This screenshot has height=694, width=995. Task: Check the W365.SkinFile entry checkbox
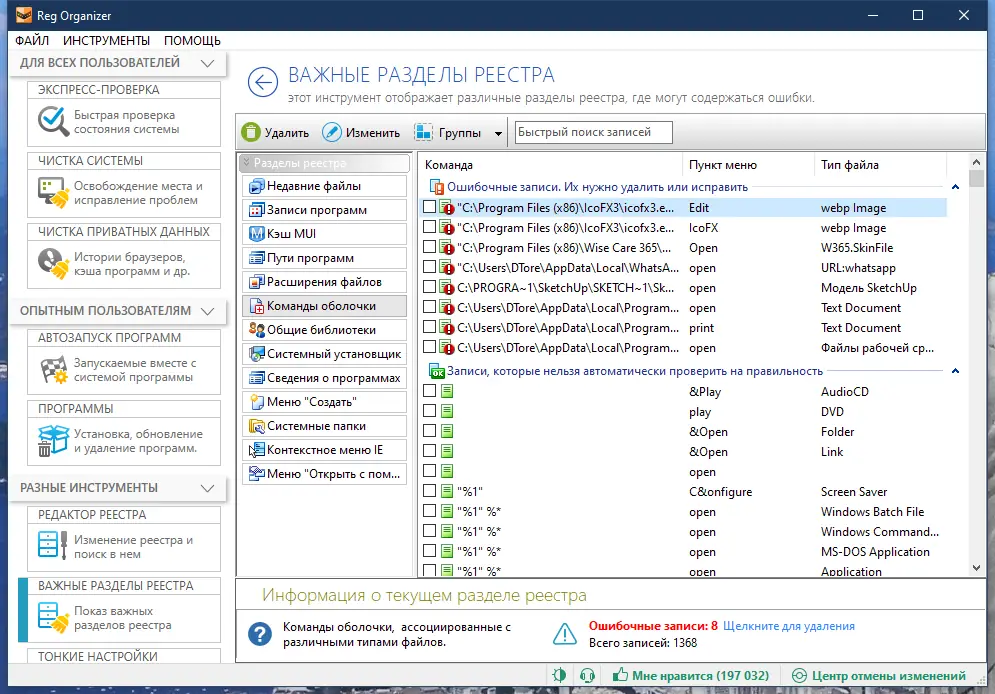pyautogui.click(x=430, y=247)
